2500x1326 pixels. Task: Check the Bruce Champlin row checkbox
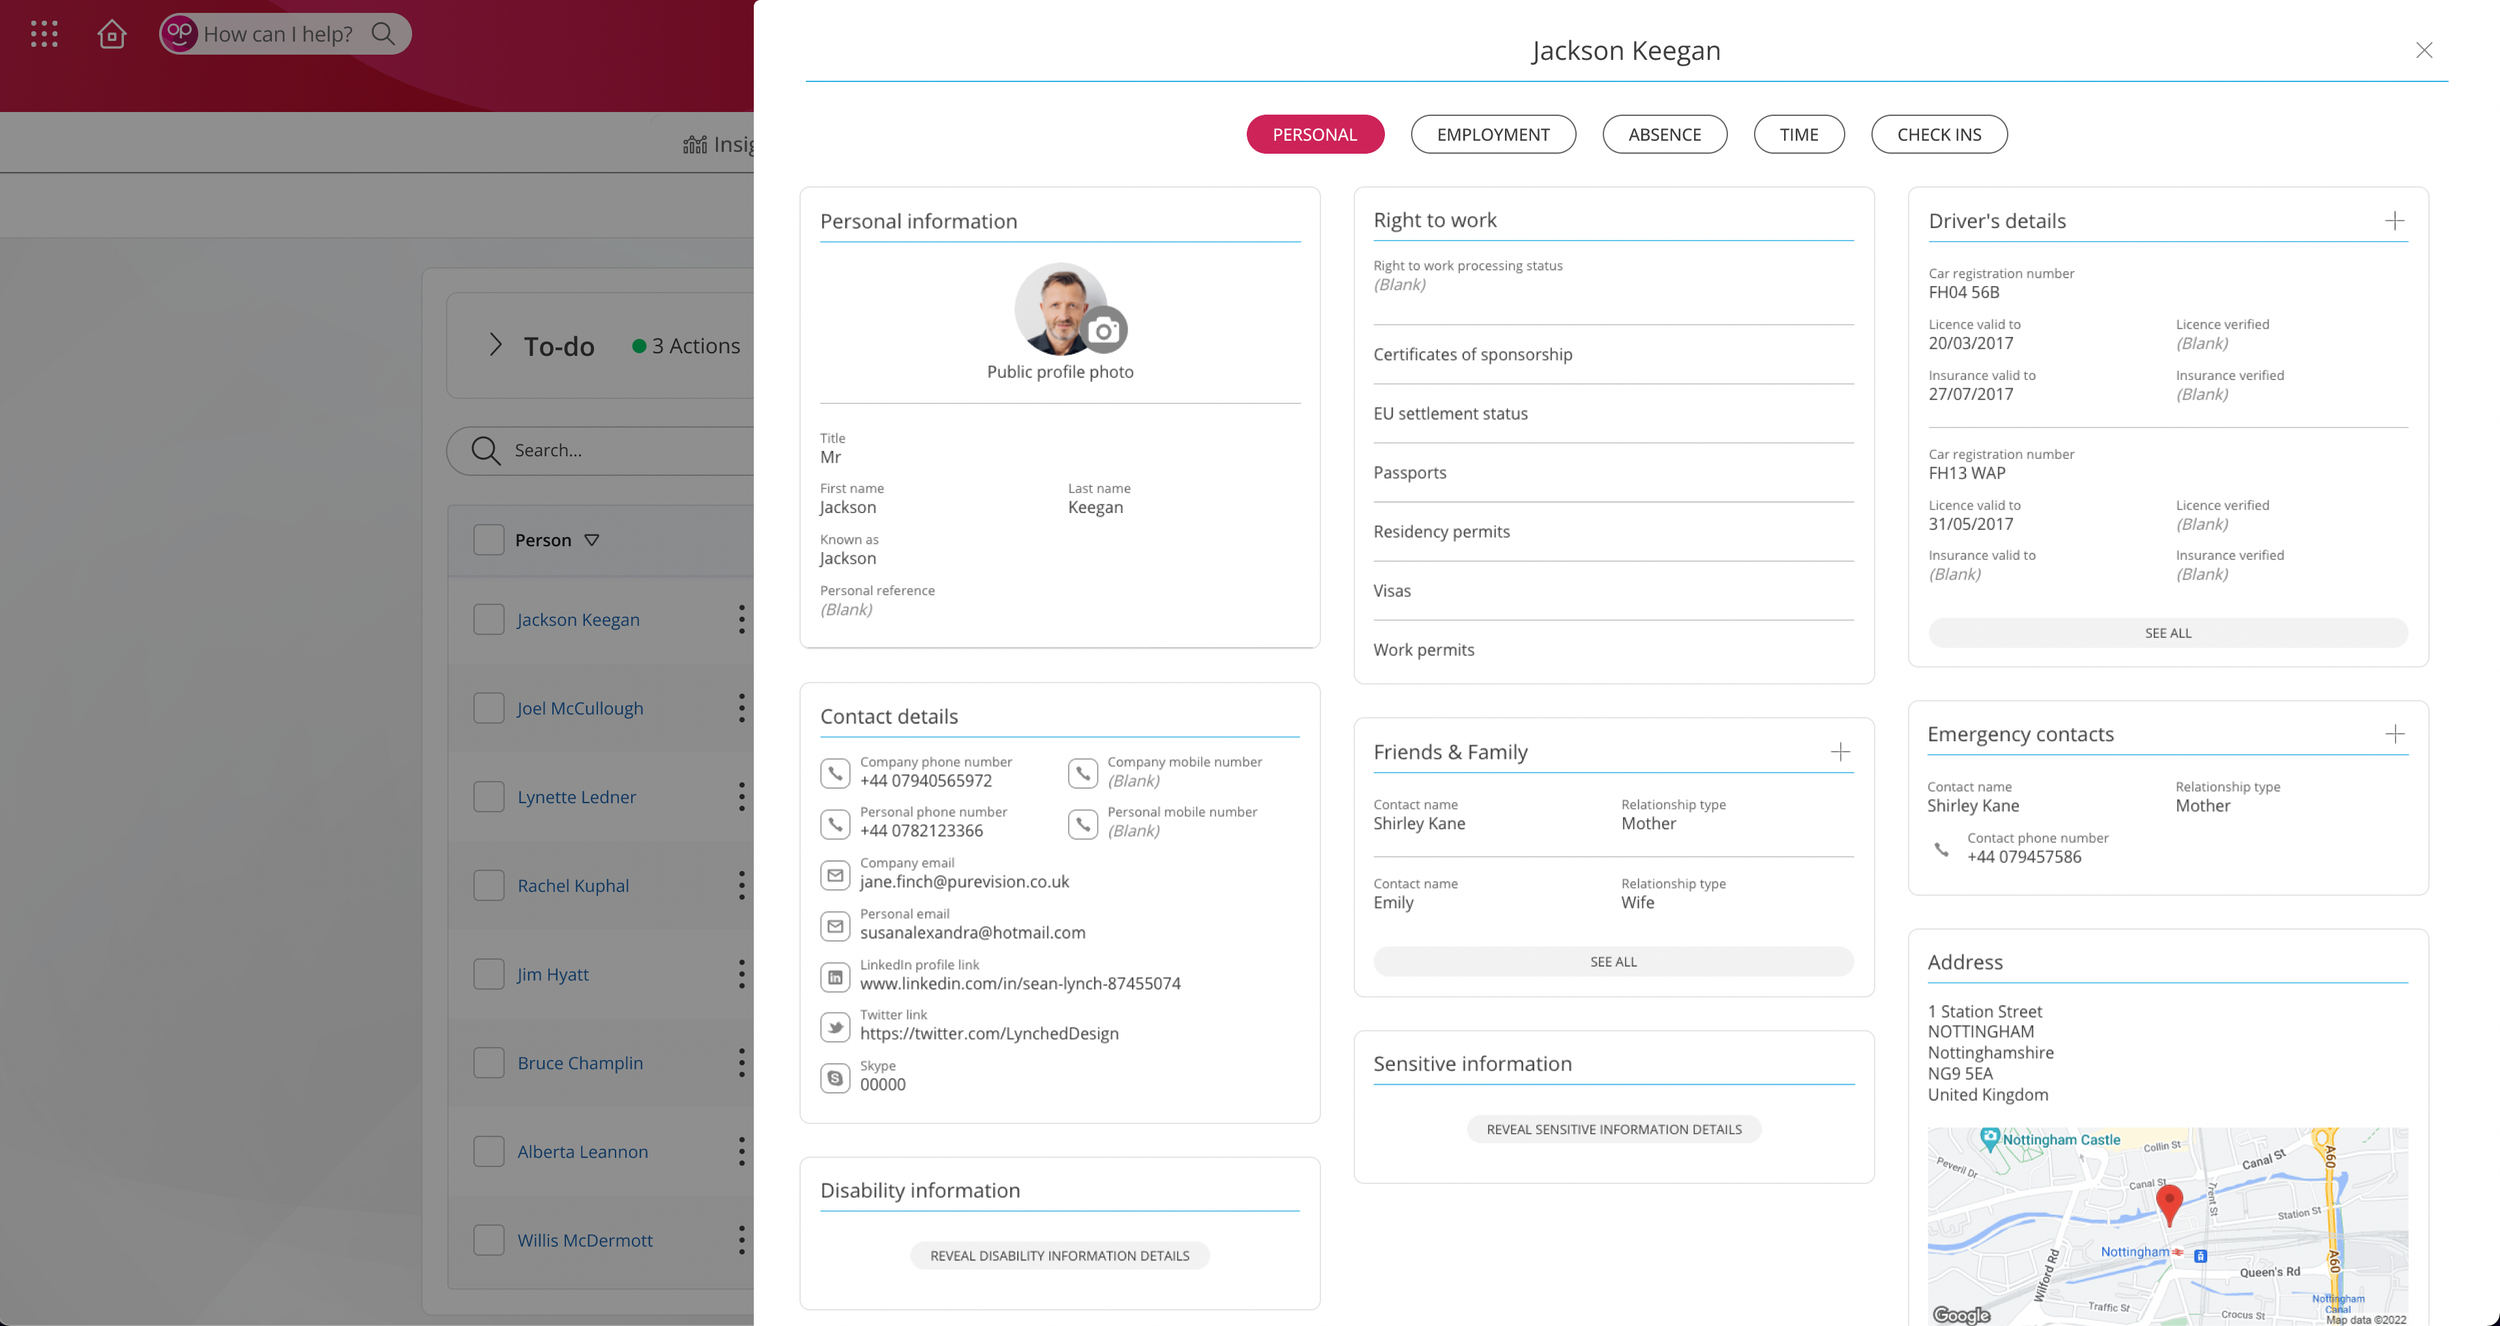[x=488, y=1063]
